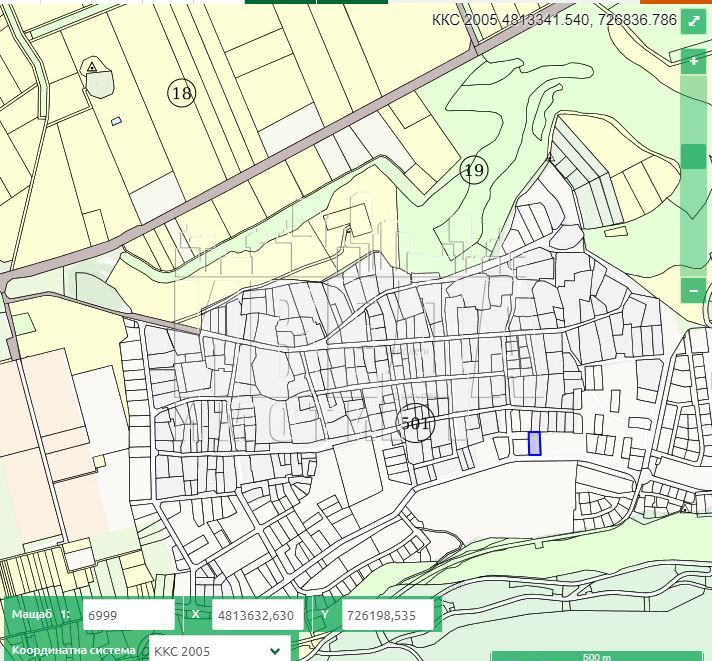Select the blue highlighted parcel
Image resolution: width=712 pixels, height=661 pixels.
pyautogui.click(x=534, y=443)
